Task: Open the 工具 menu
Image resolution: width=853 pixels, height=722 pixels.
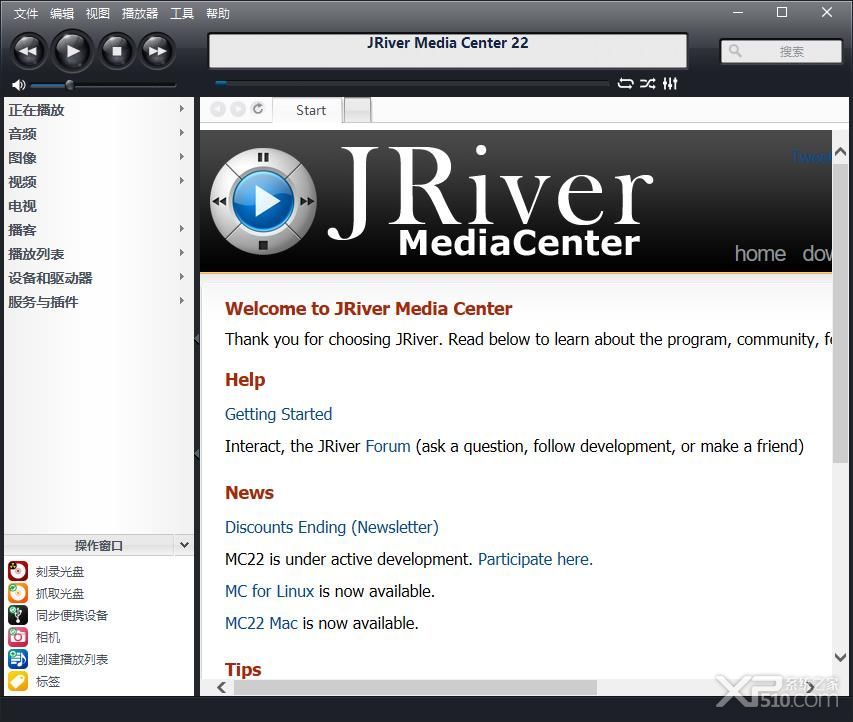Action: coord(182,13)
